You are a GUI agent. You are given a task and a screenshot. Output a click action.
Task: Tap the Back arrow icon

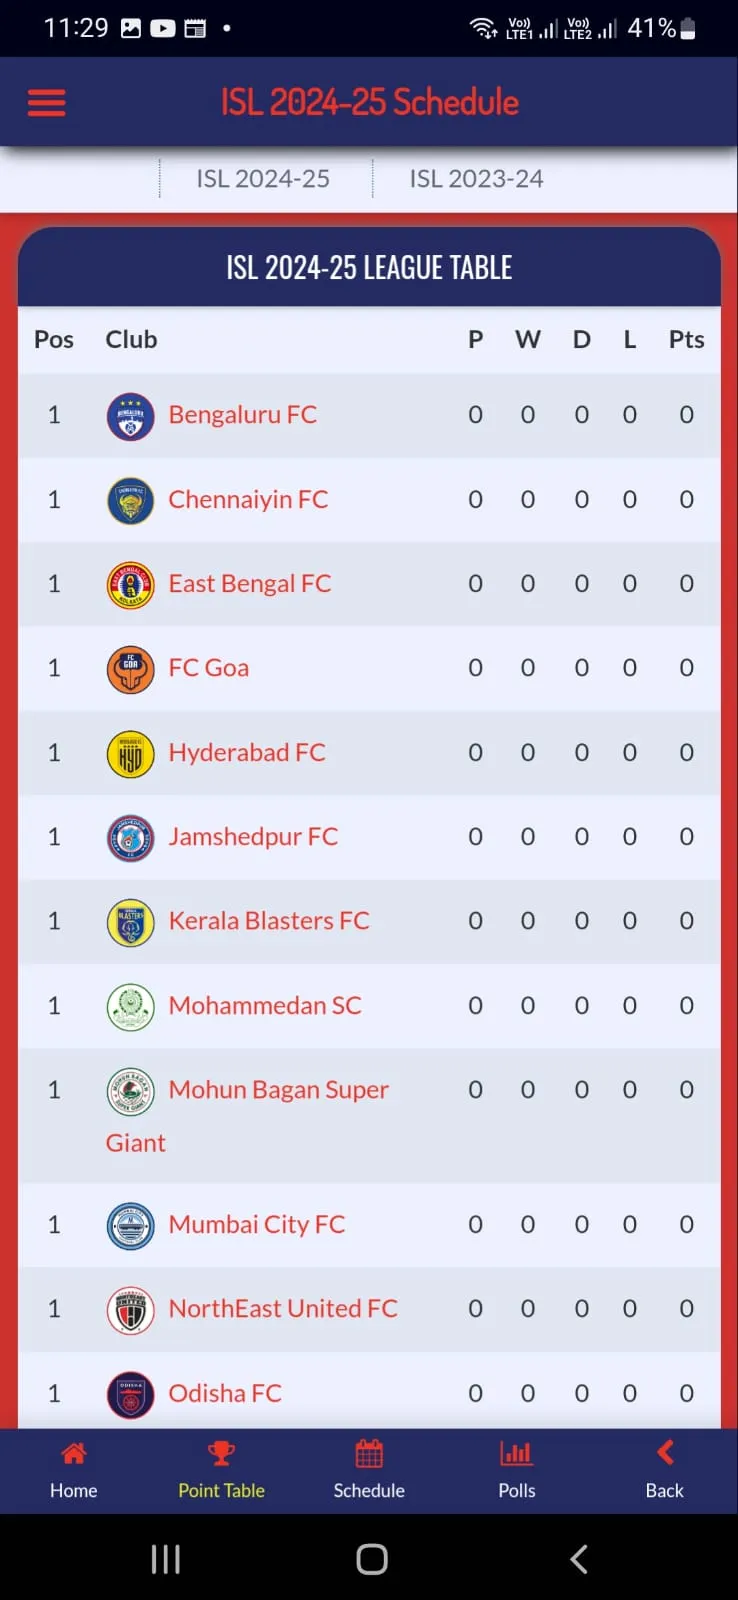(665, 1453)
